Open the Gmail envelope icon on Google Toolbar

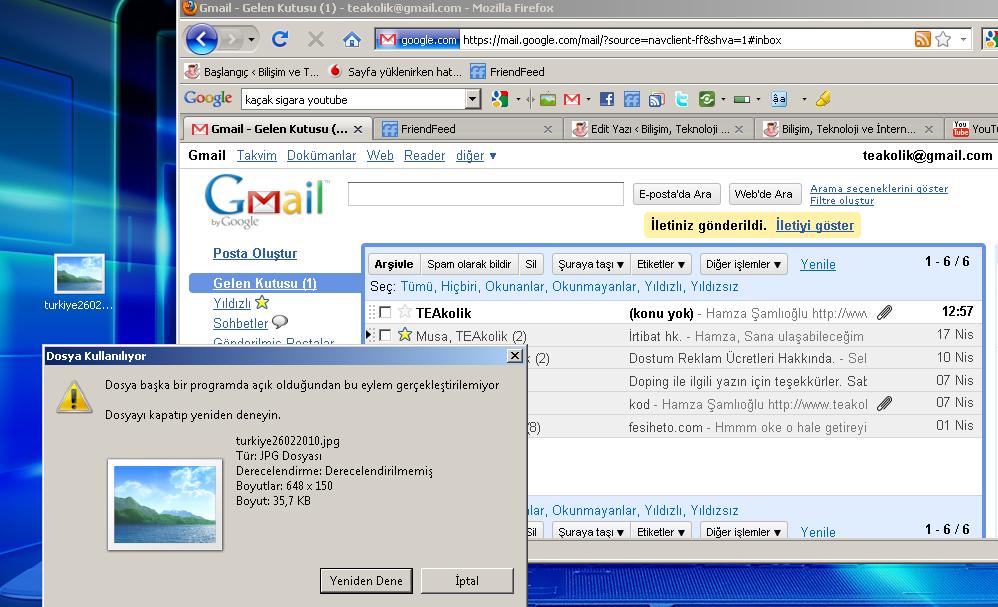click(x=572, y=99)
